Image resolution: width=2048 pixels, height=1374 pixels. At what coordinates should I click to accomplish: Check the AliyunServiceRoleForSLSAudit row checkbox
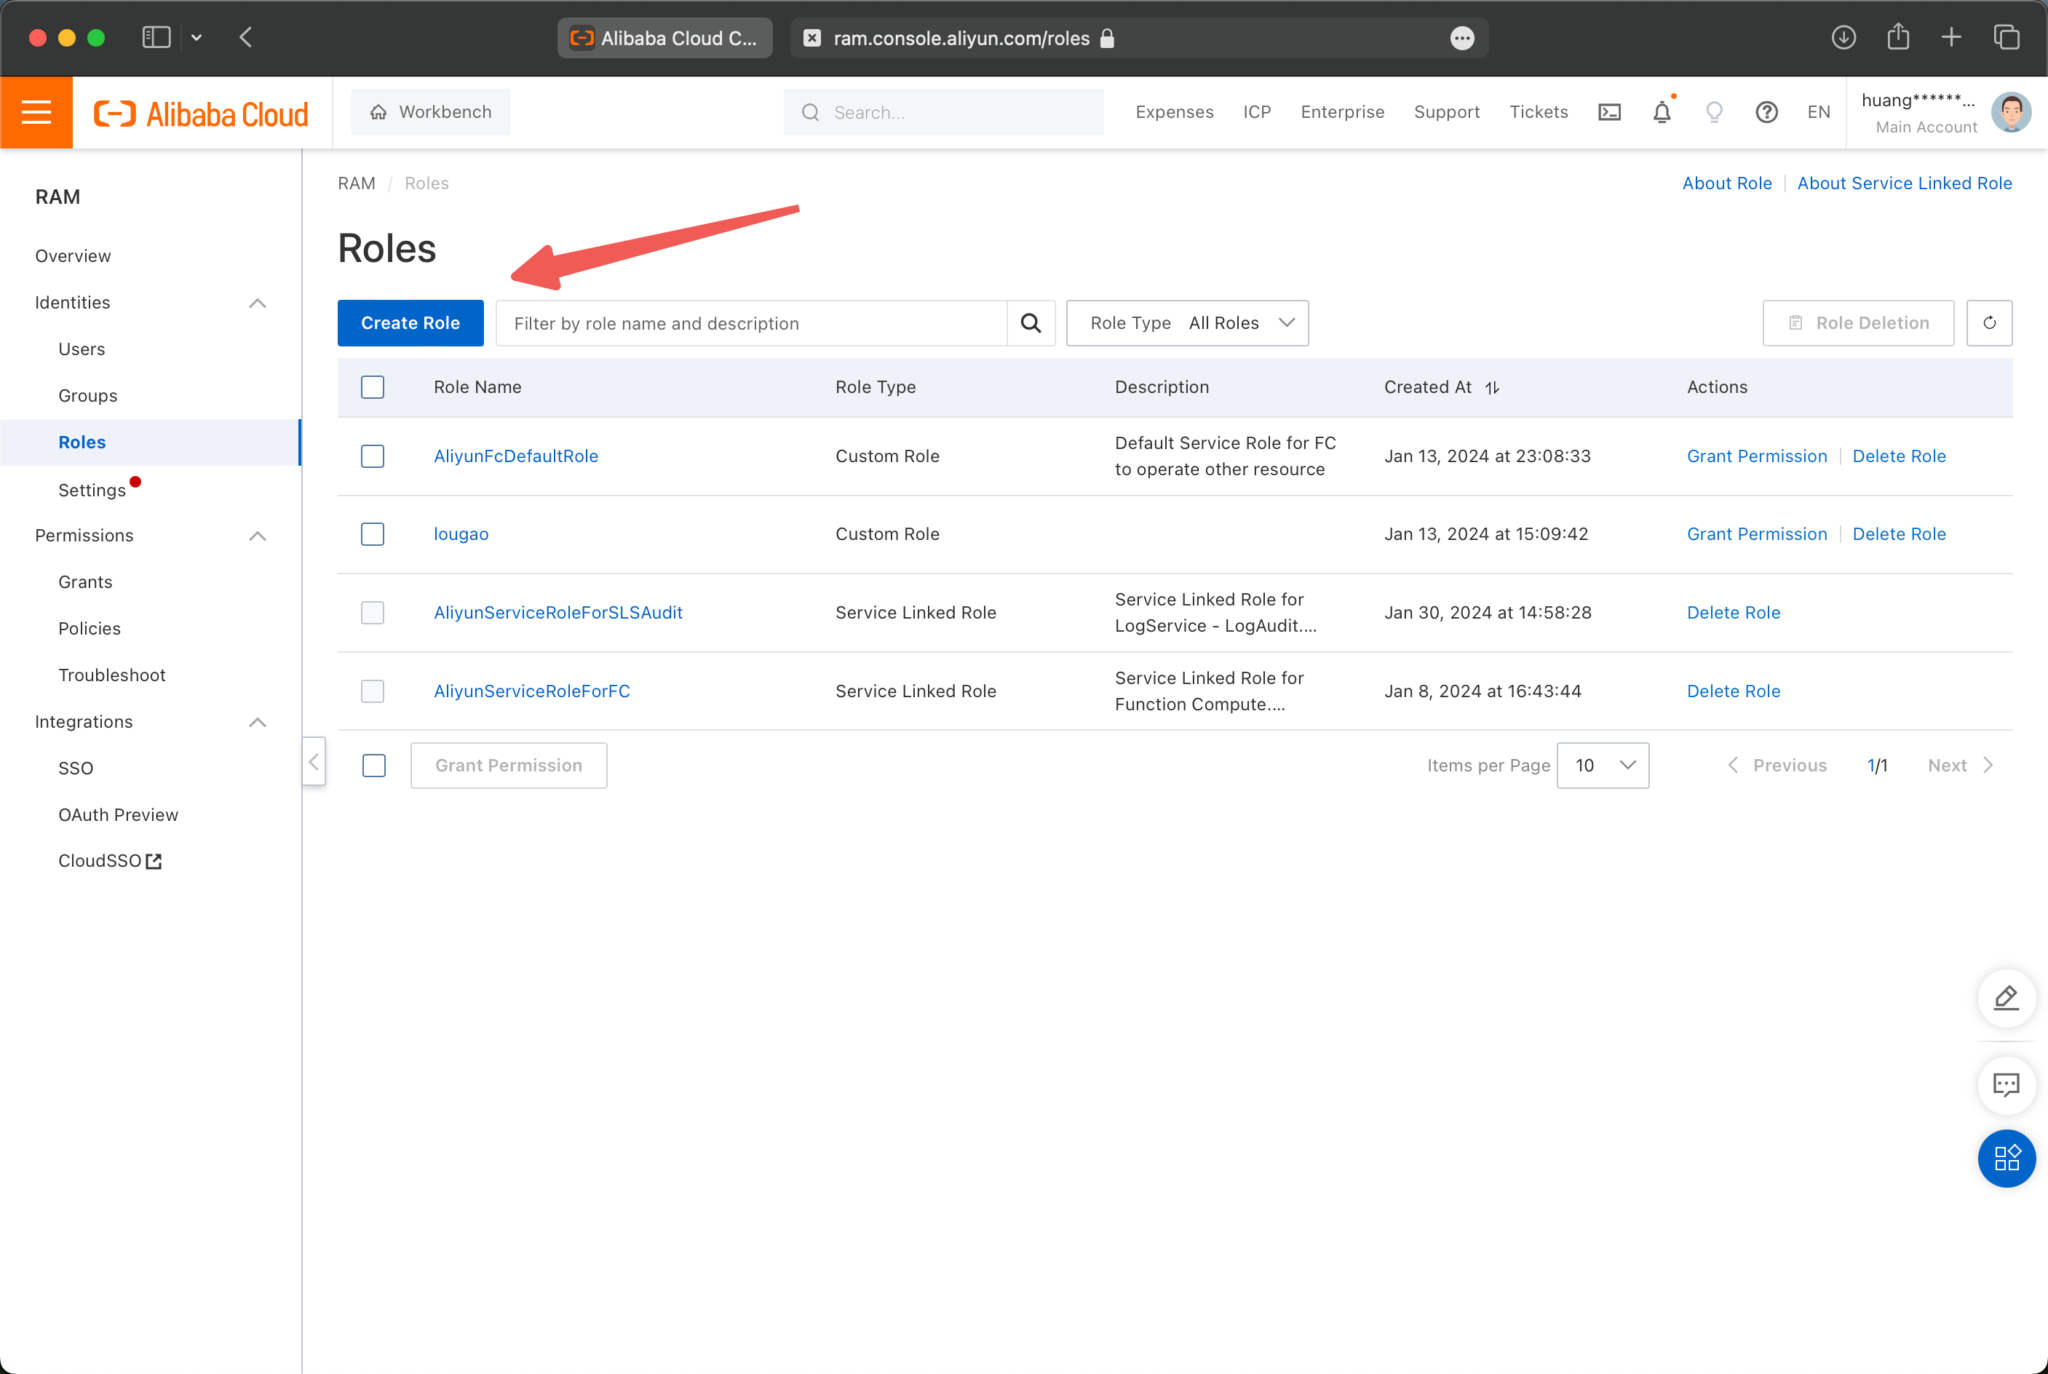373,612
